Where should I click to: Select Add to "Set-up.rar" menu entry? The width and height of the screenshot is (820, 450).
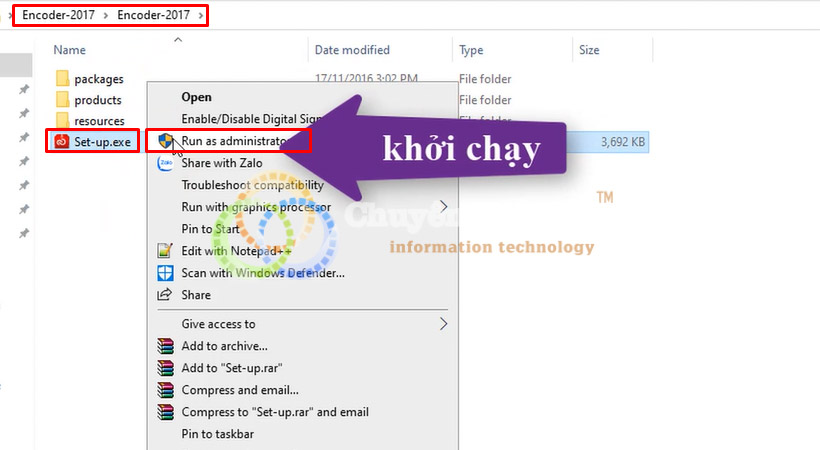pos(232,368)
